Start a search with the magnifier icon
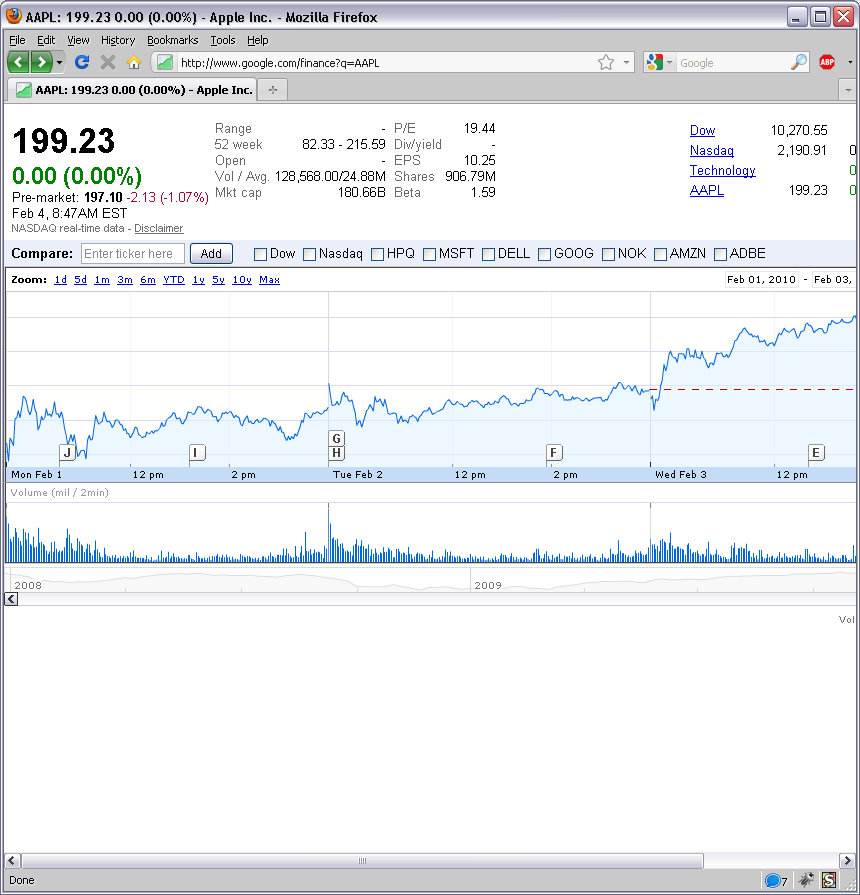Screen dimensions: 860x895 tap(797, 62)
